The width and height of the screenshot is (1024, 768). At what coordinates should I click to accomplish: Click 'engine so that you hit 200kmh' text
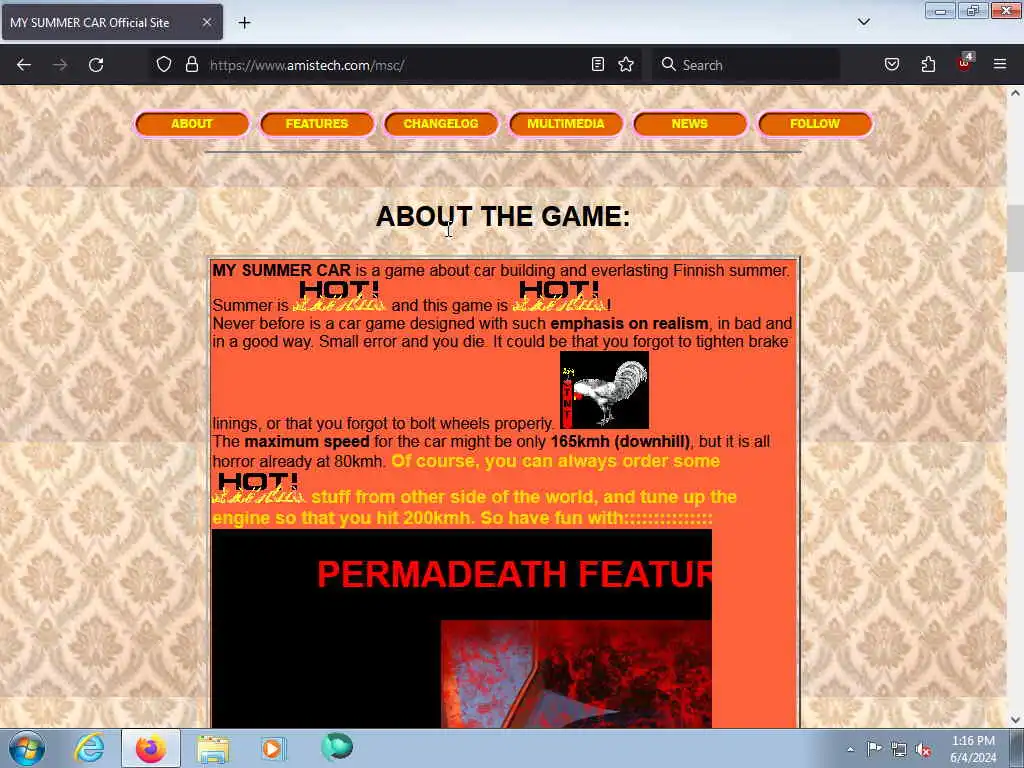point(341,518)
